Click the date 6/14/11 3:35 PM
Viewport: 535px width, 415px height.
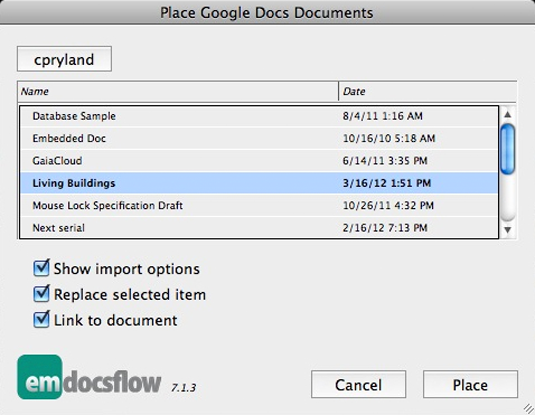pos(385,160)
